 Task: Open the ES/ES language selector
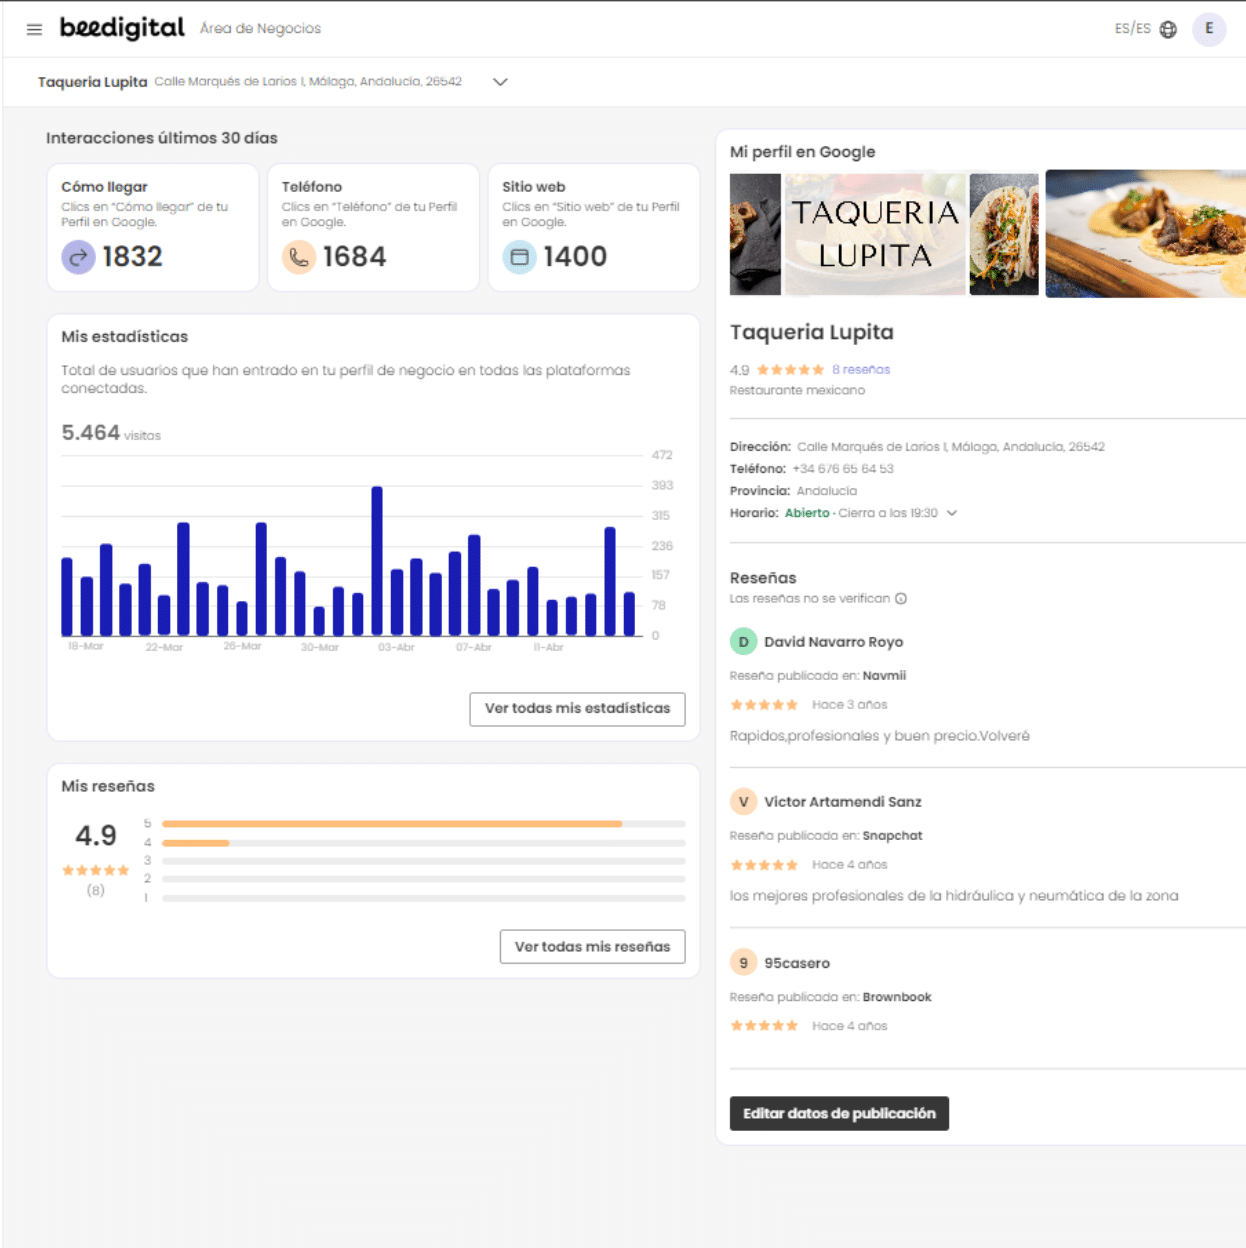pos(1132,29)
